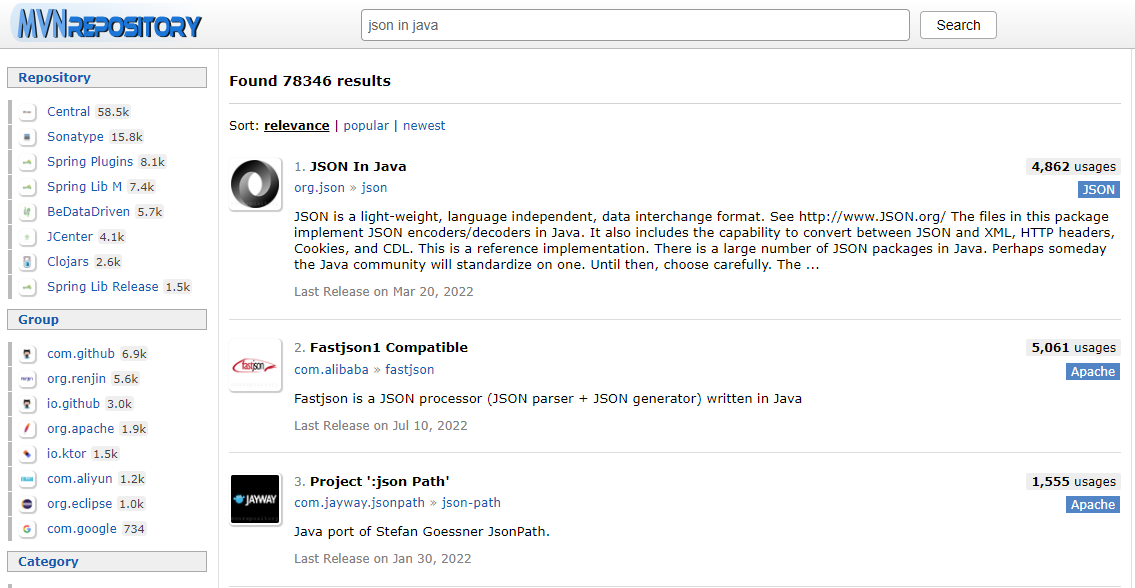Viewport: 1135px width, 588px height.
Task: Filter by Spring Lib M link
Action: click(x=85, y=187)
